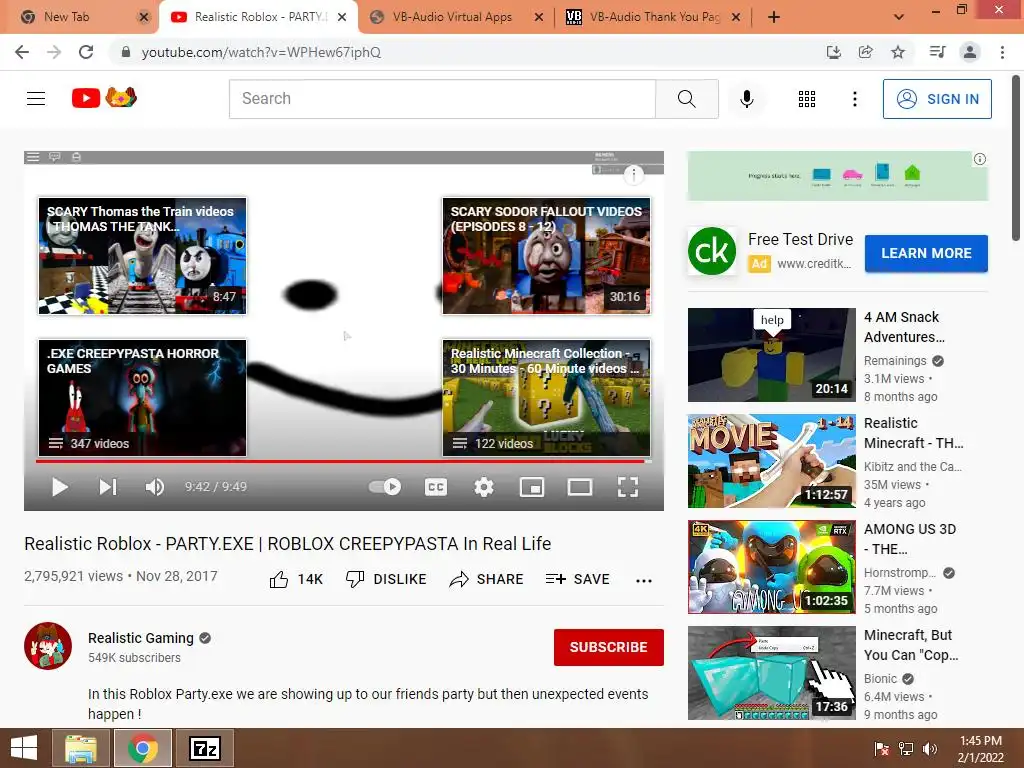The width and height of the screenshot is (1024, 768).
Task: Switch to VB-Audio Thank You Page tab
Action: pos(653,17)
